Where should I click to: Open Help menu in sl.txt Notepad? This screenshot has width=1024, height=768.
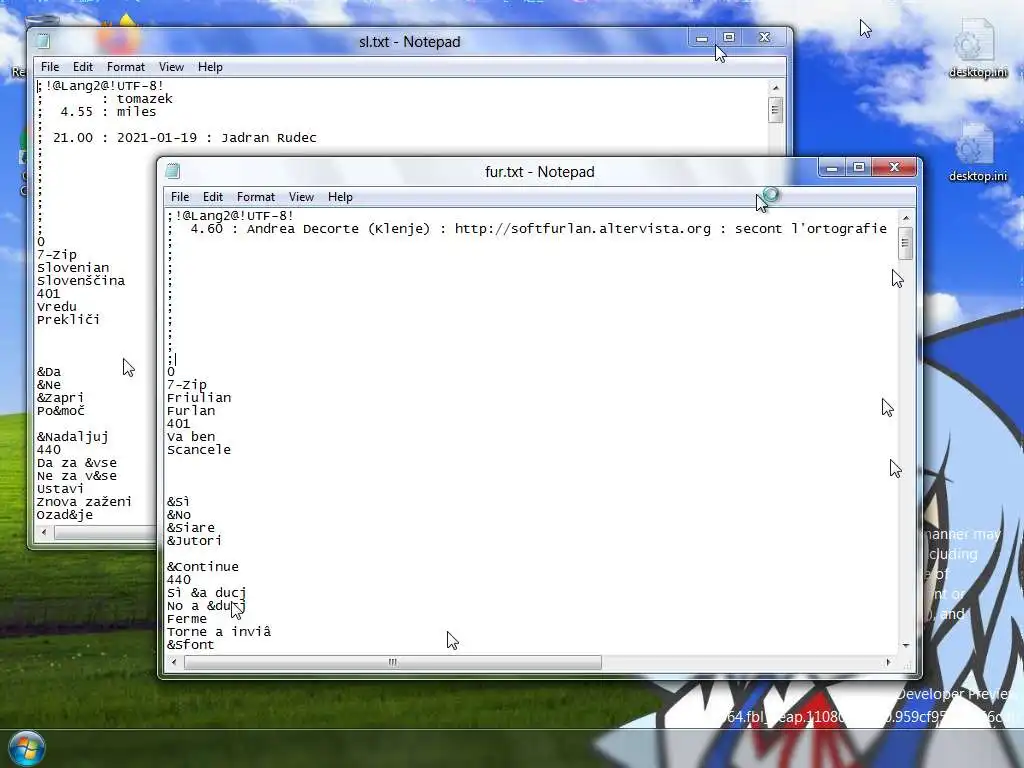tap(210, 67)
